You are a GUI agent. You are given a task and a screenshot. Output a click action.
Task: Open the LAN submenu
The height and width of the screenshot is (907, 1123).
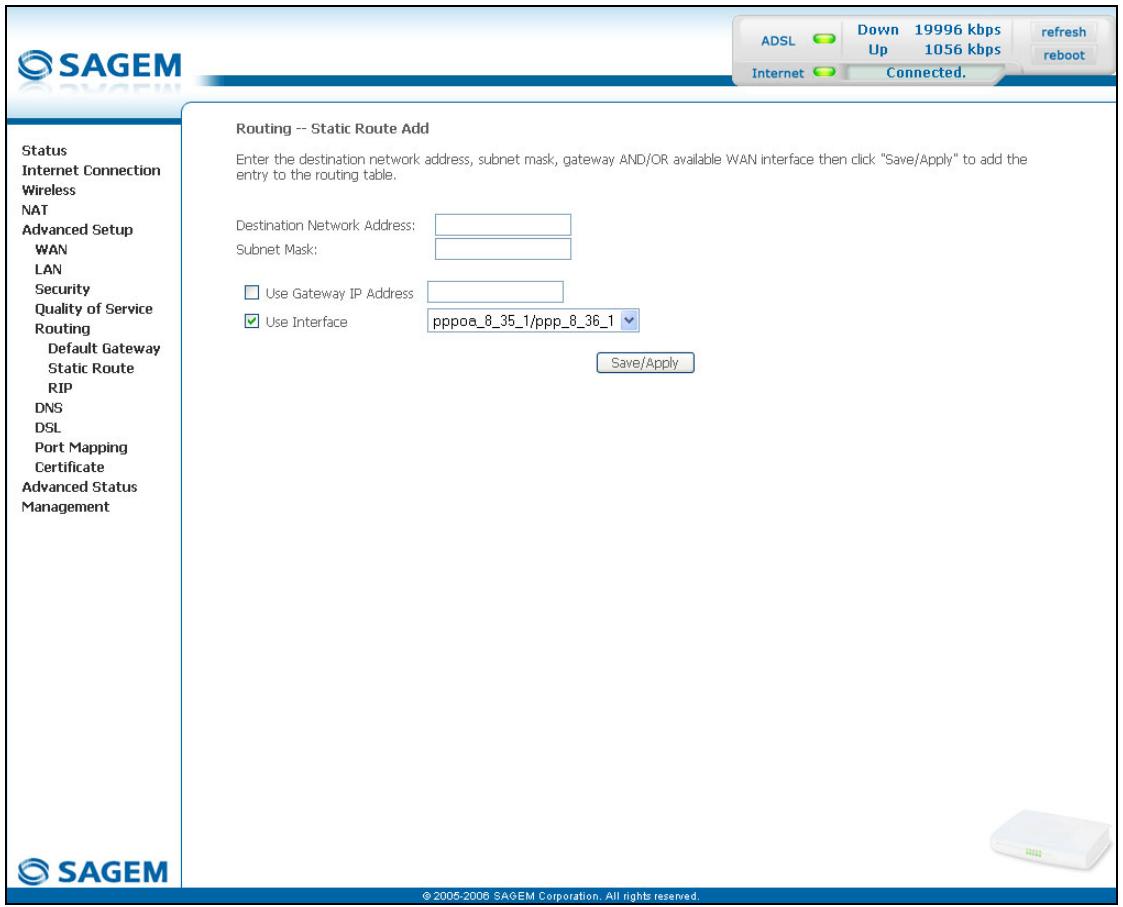48,269
